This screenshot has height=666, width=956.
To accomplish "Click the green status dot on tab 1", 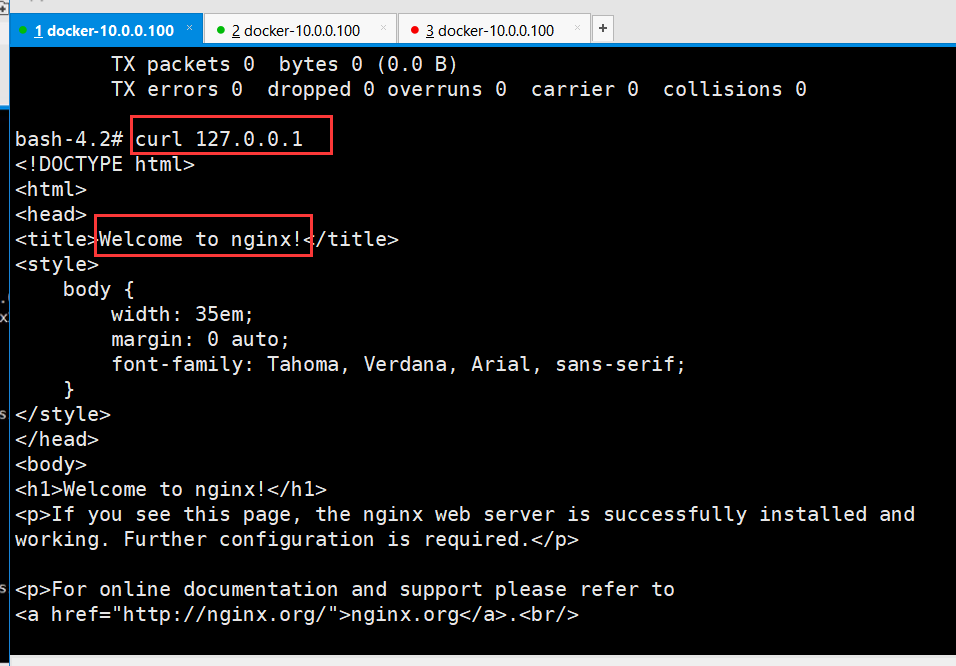I will [23, 30].
